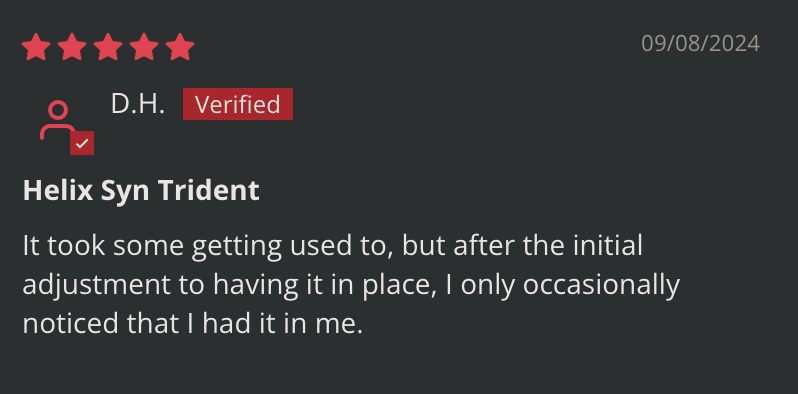Click the reviewer avatar person icon
The width and height of the screenshot is (798, 394).
coord(58,120)
